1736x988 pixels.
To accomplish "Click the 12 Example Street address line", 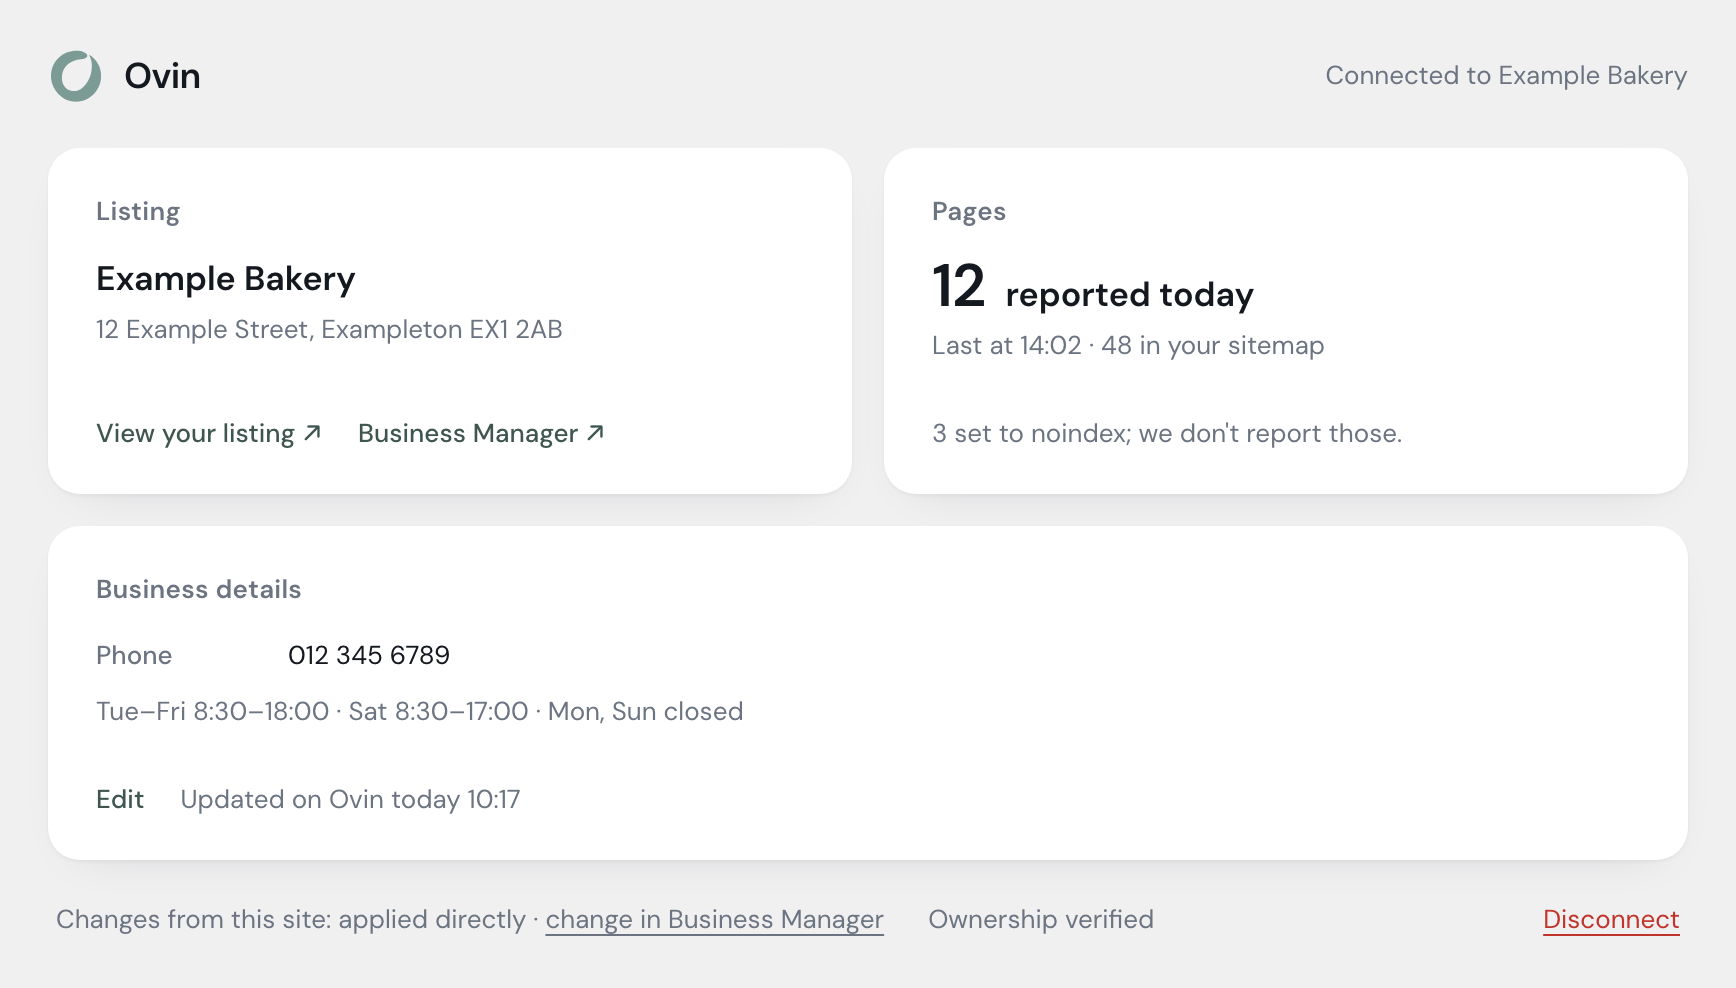I will click(x=329, y=329).
